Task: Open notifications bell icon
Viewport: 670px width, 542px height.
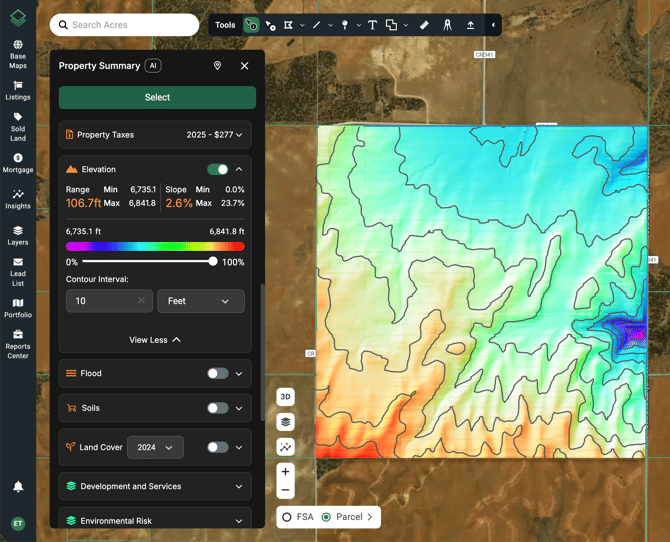Action: (18, 487)
